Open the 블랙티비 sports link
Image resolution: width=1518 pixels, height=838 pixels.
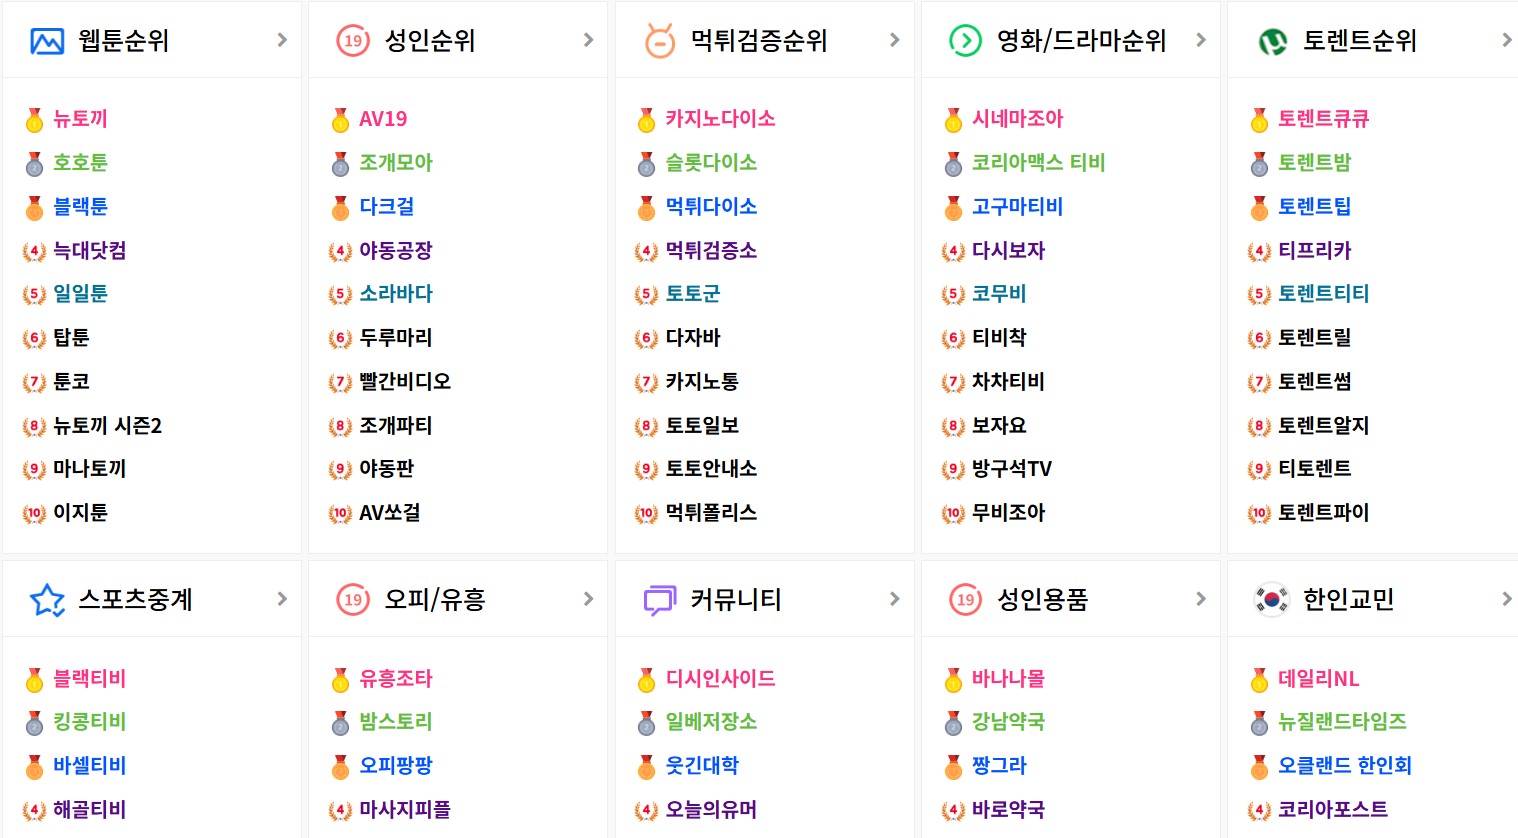pyautogui.click(x=89, y=679)
